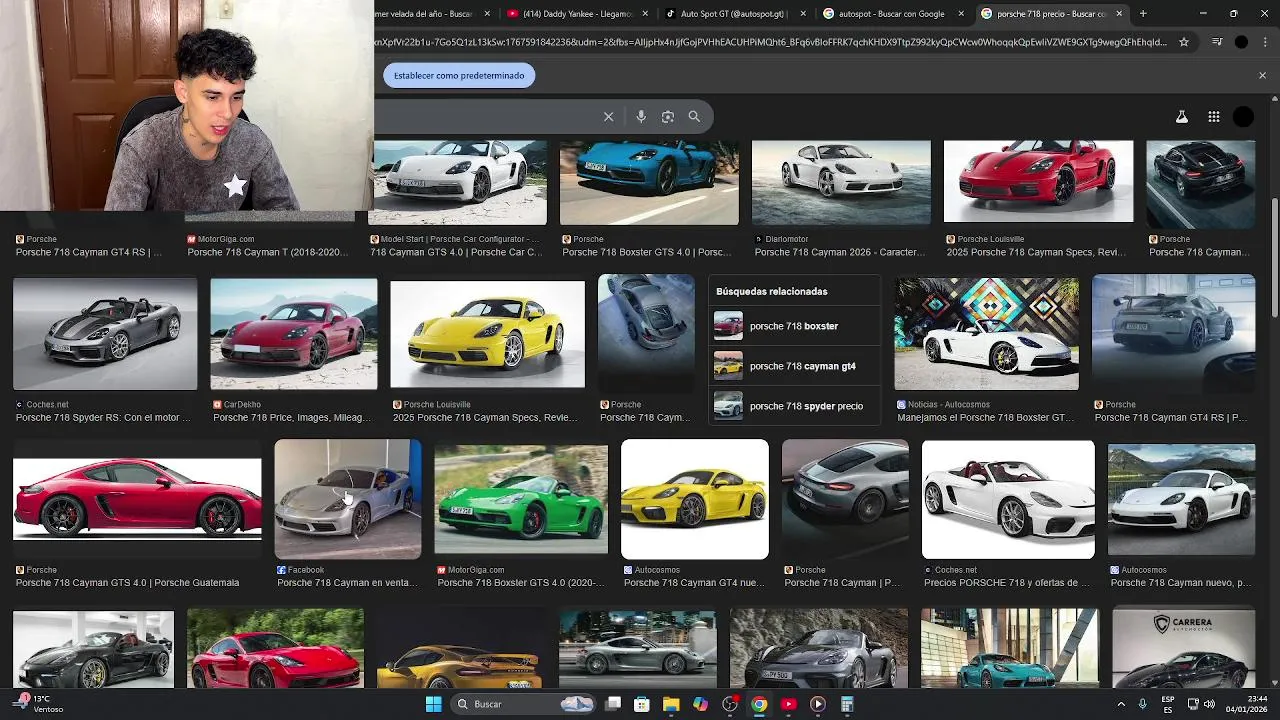Open a new Chrome tab
1280x720 pixels.
[1143, 14]
